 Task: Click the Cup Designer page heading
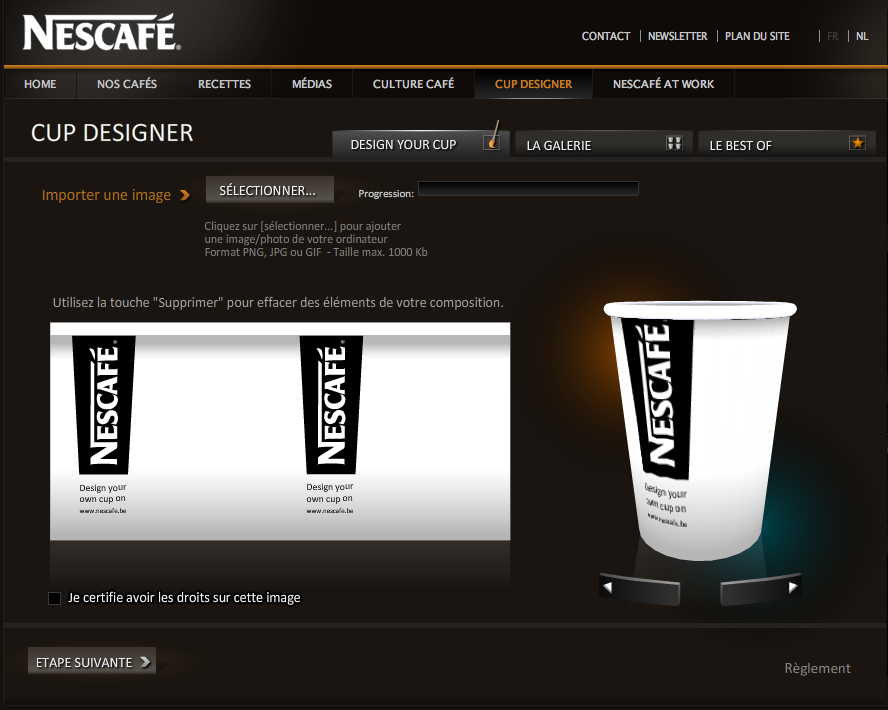click(112, 133)
